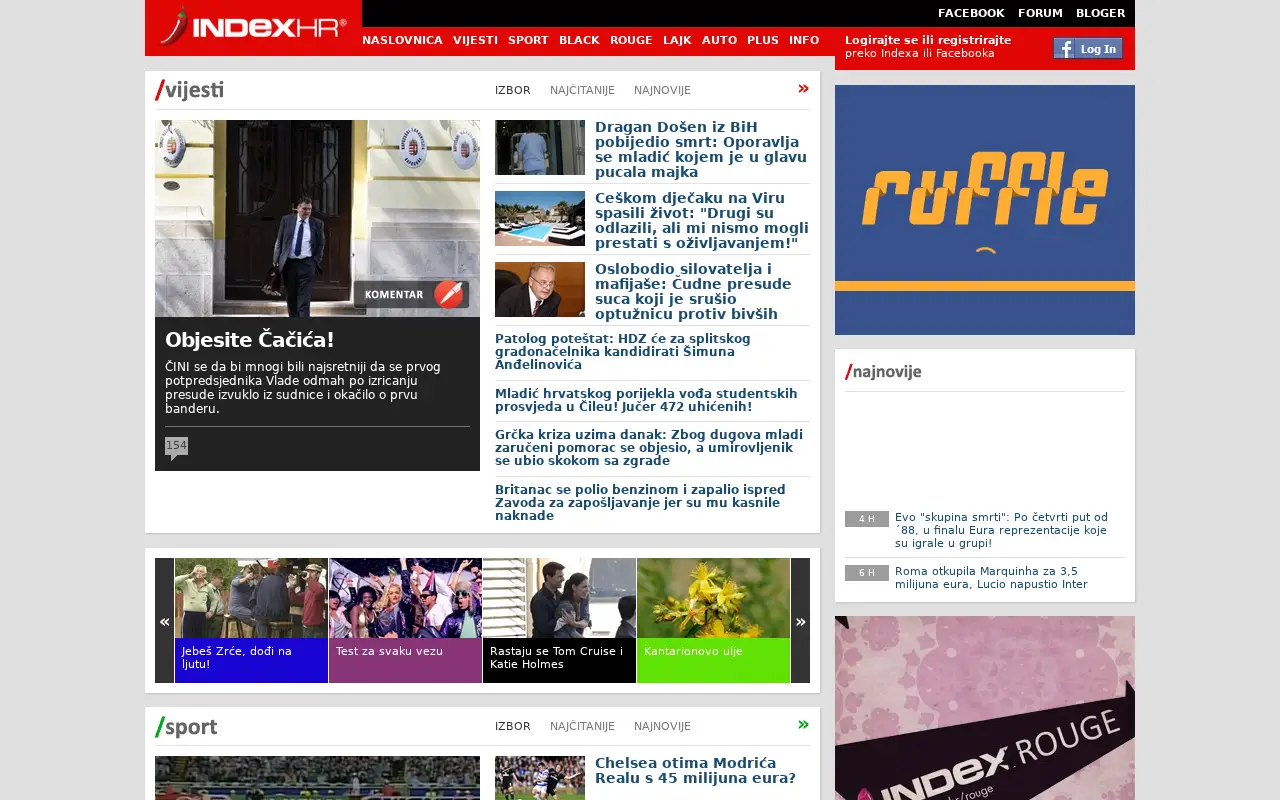The height and width of the screenshot is (800, 1280).
Task: Open the PLUS menu item
Action: [763, 40]
